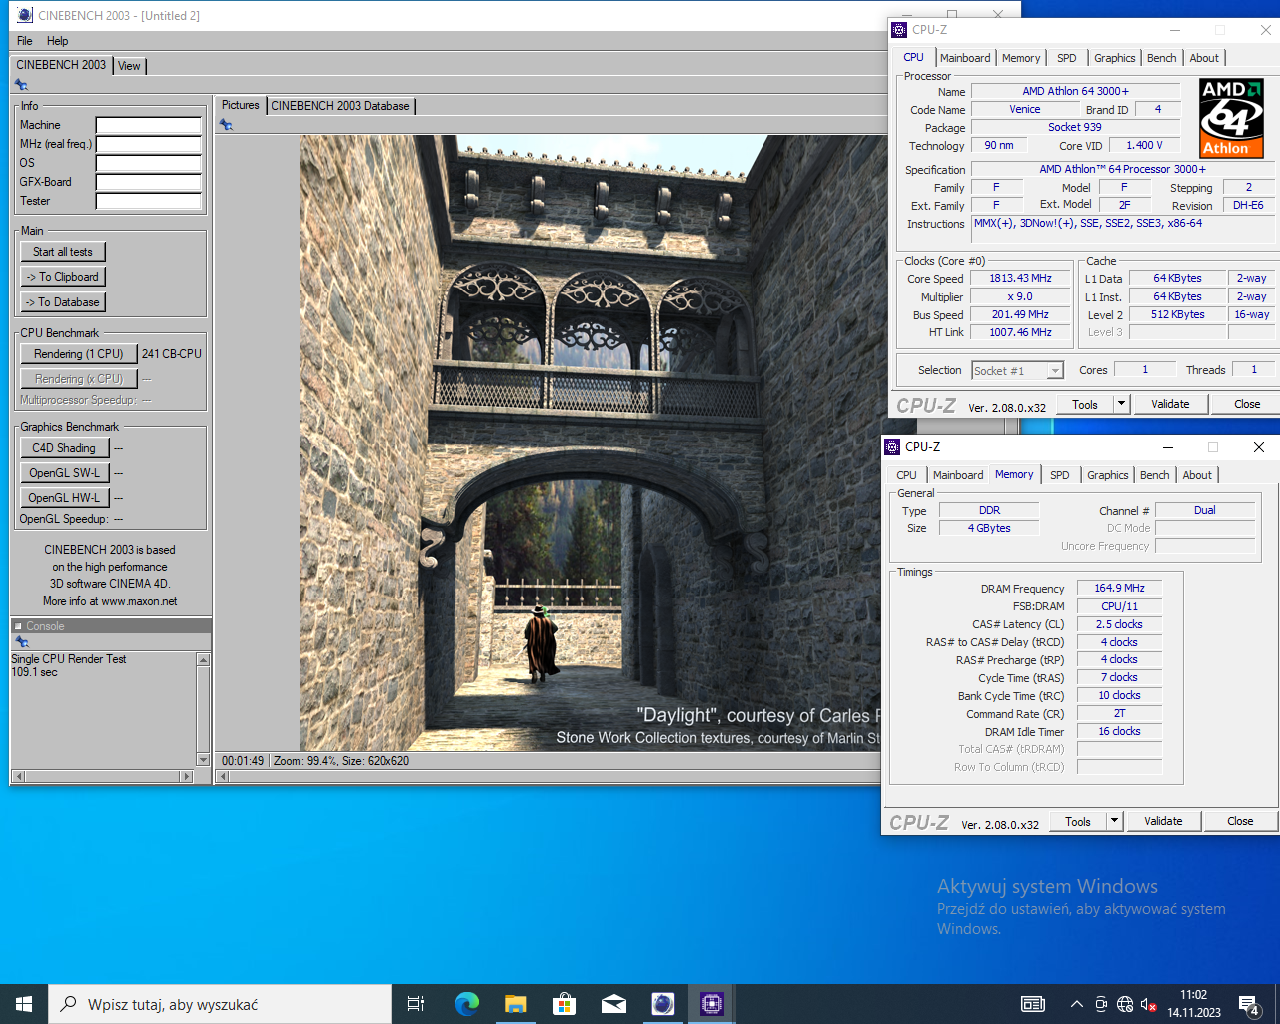Screen dimensions: 1280x1024
Task: Click the Tester input field
Action: (149, 202)
